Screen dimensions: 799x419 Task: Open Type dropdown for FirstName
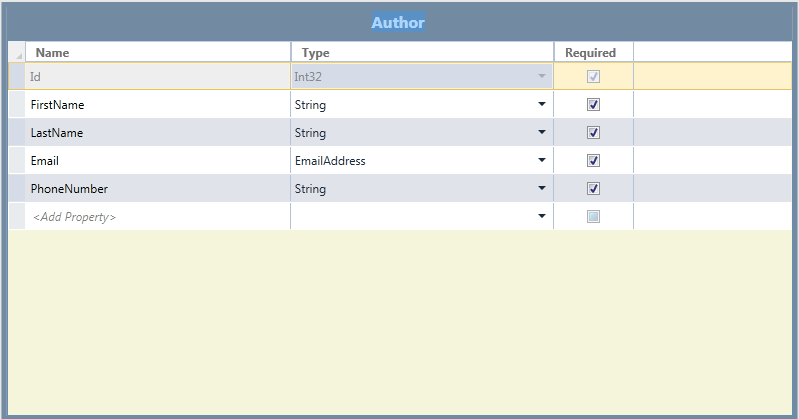[542, 104]
